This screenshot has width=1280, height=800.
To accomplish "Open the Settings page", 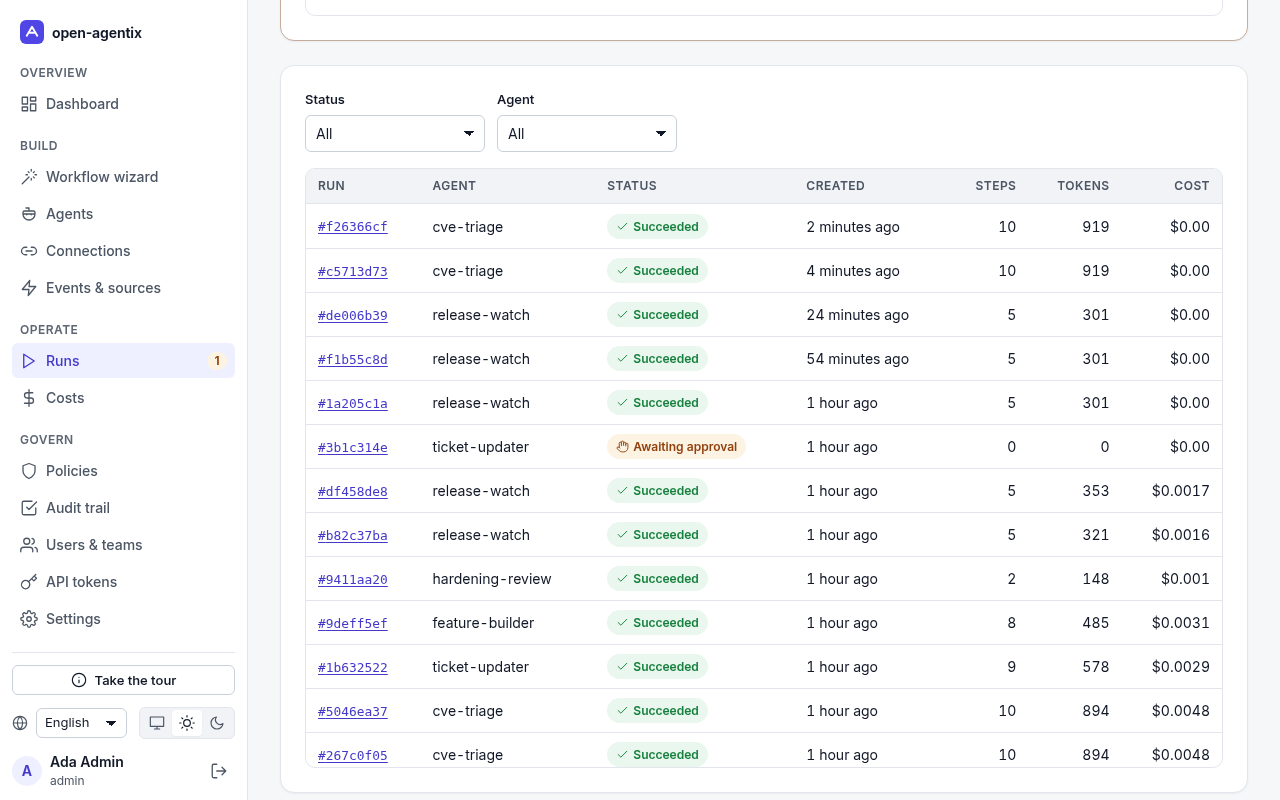I will click(x=123, y=619).
